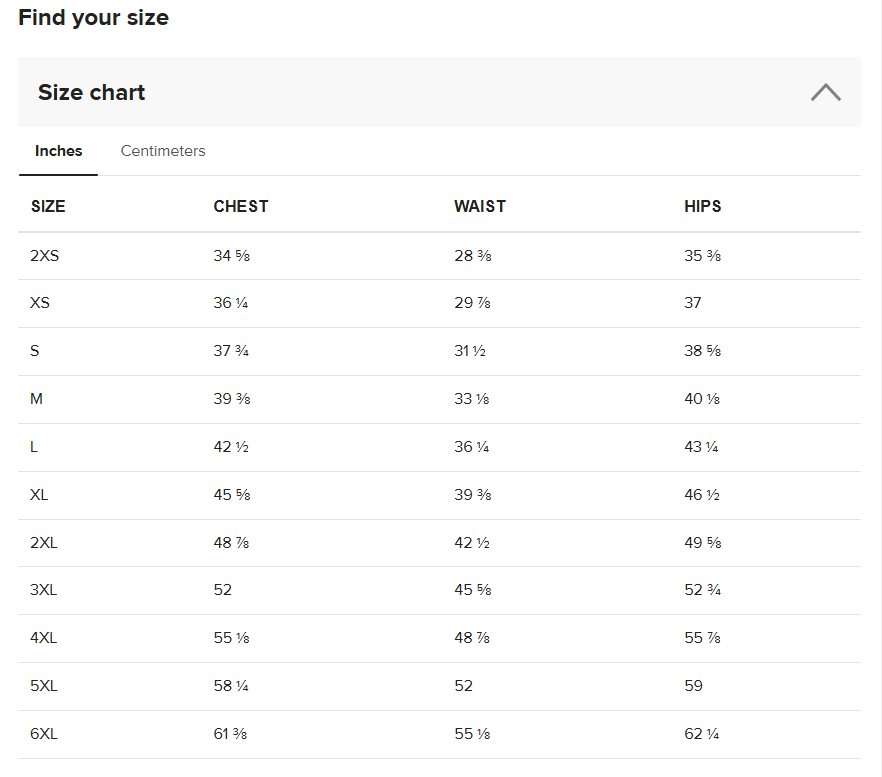882x777 pixels.
Task: Select the XS size row label
Action: pos(40,303)
